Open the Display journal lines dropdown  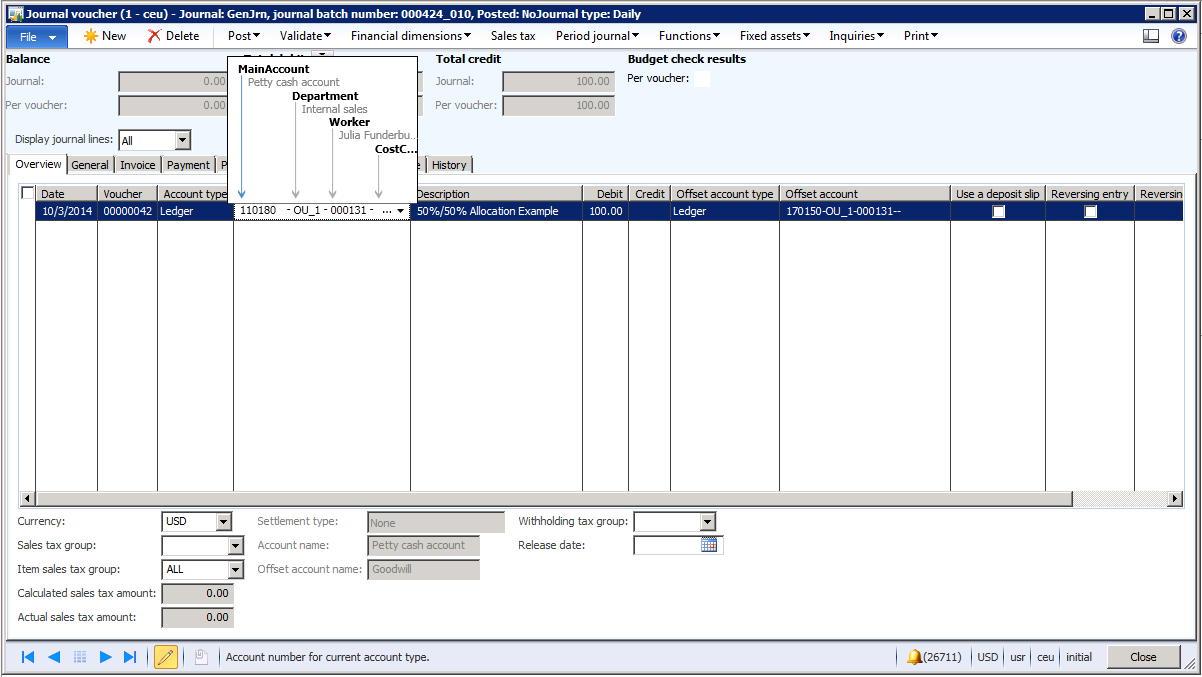point(182,141)
